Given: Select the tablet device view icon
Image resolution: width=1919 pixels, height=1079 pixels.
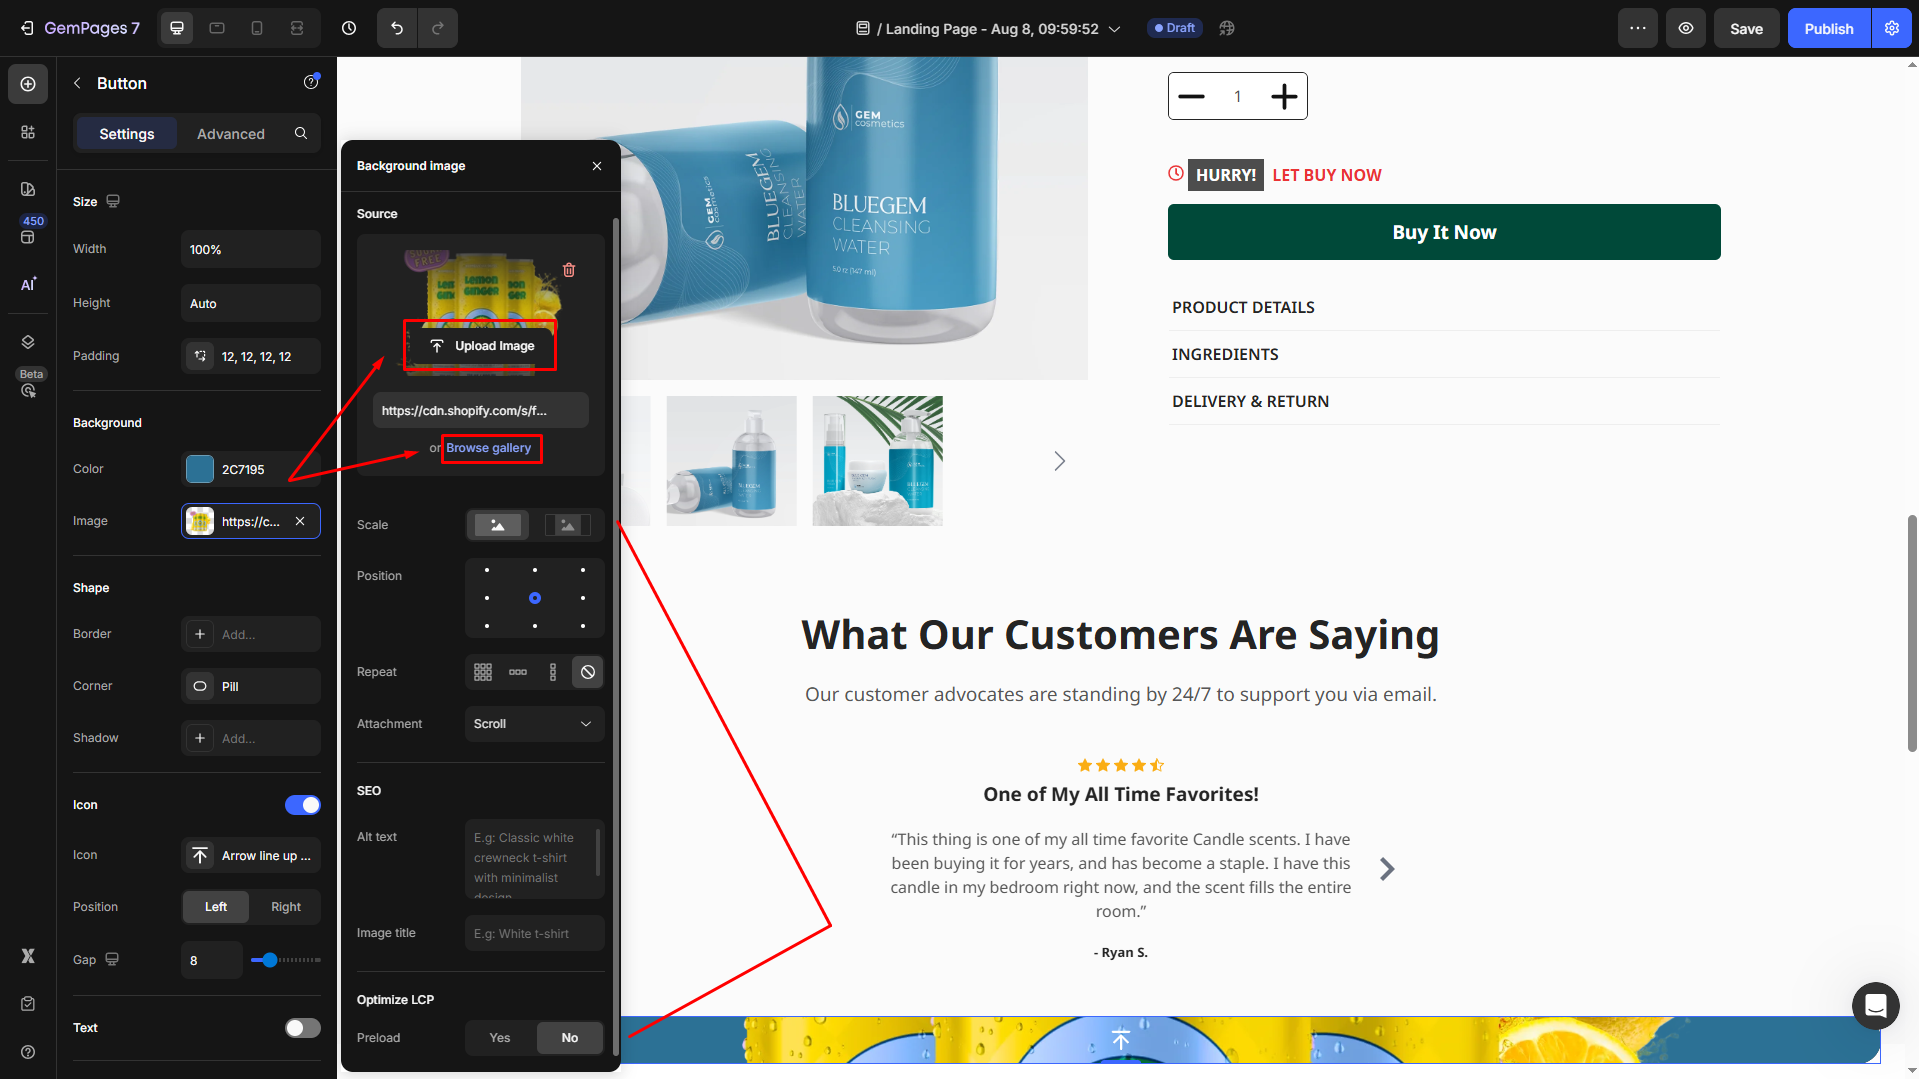Looking at the screenshot, I should click(217, 28).
